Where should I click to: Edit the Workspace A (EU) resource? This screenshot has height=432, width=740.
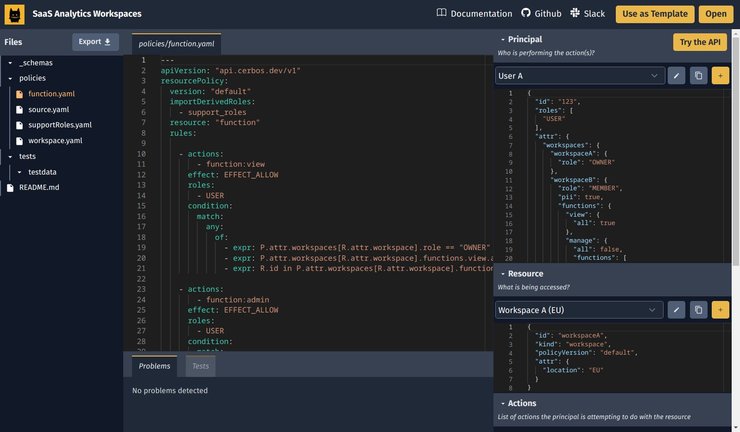pos(677,310)
